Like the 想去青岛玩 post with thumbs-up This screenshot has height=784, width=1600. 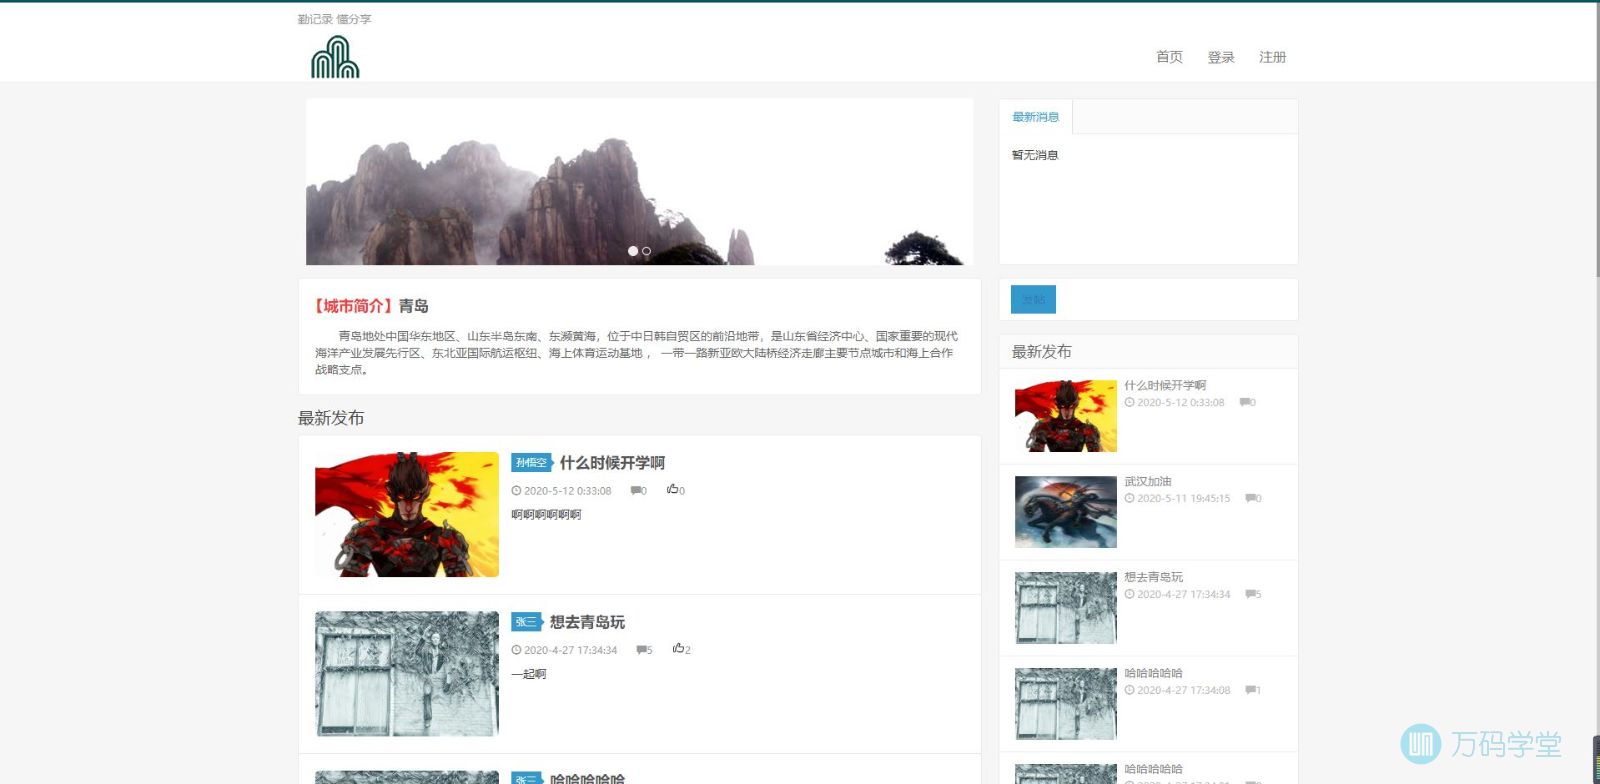tap(679, 649)
